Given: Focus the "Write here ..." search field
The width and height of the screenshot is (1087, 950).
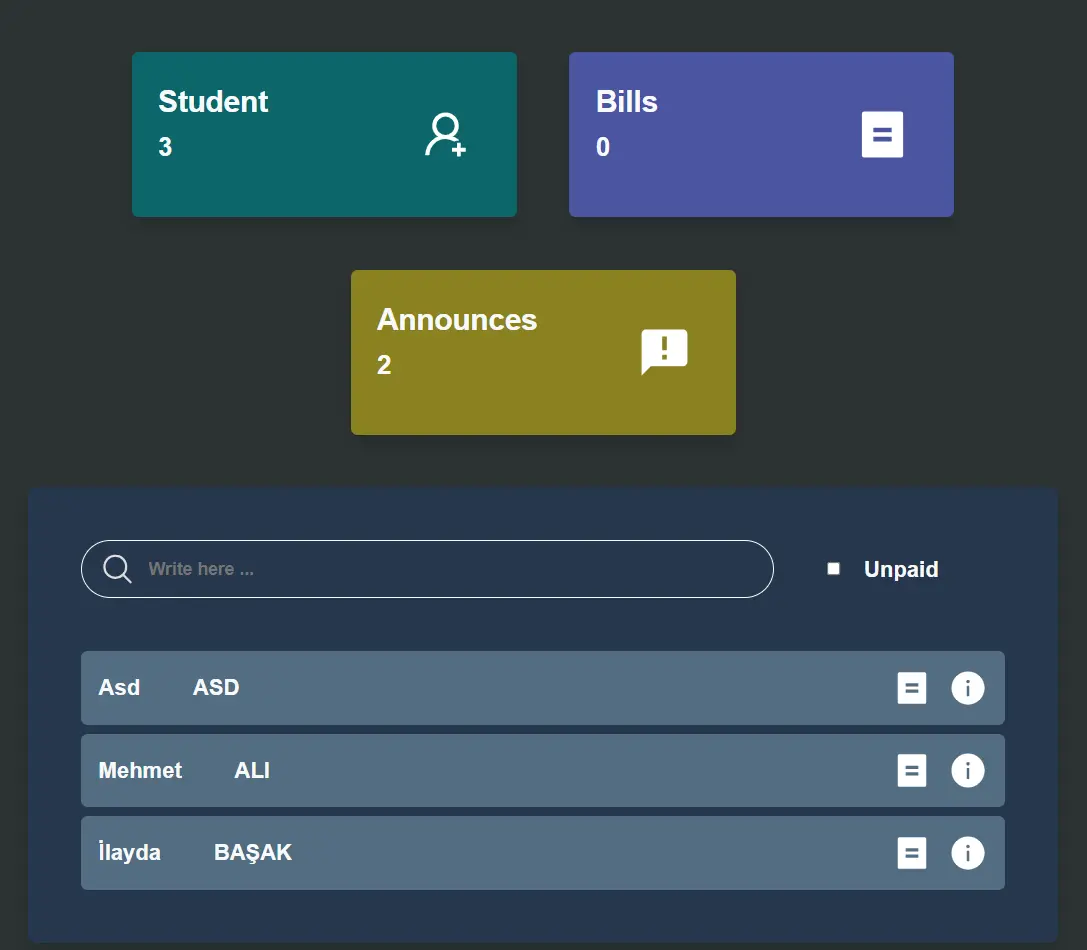Looking at the screenshot, I should pyautogui.click(x=450, y=569).
